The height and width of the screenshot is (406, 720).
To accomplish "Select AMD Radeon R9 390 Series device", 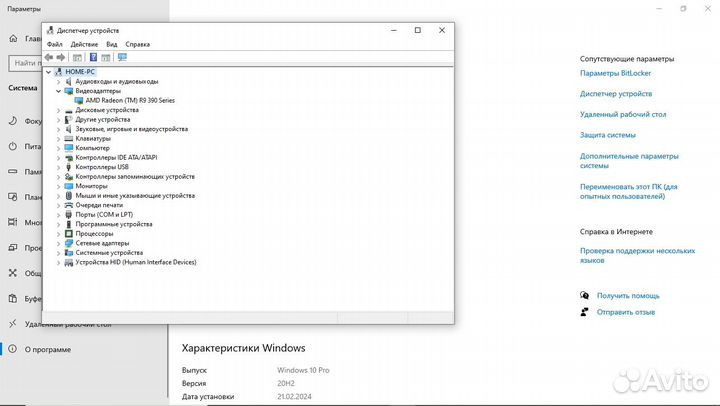I will click(x=130, y=100).
